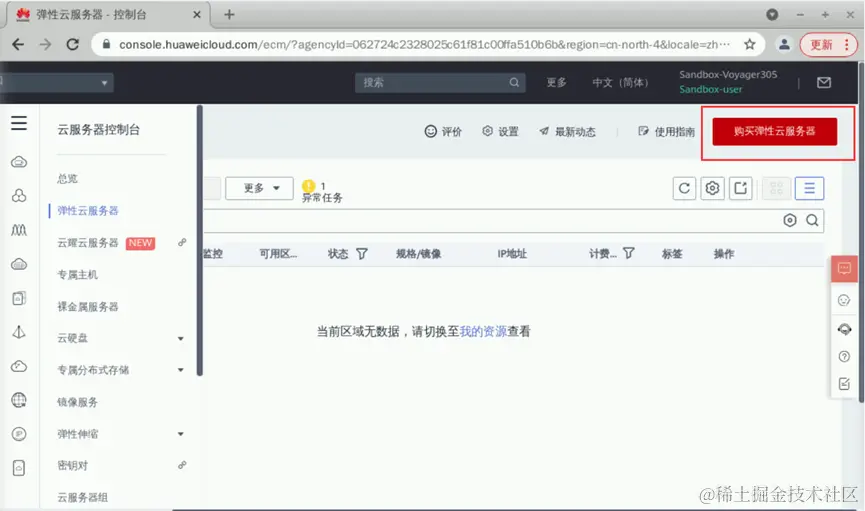Screen dimensions: 865x511
Task: Click the browser forward arrow
Action: click(x=45, y=45)
